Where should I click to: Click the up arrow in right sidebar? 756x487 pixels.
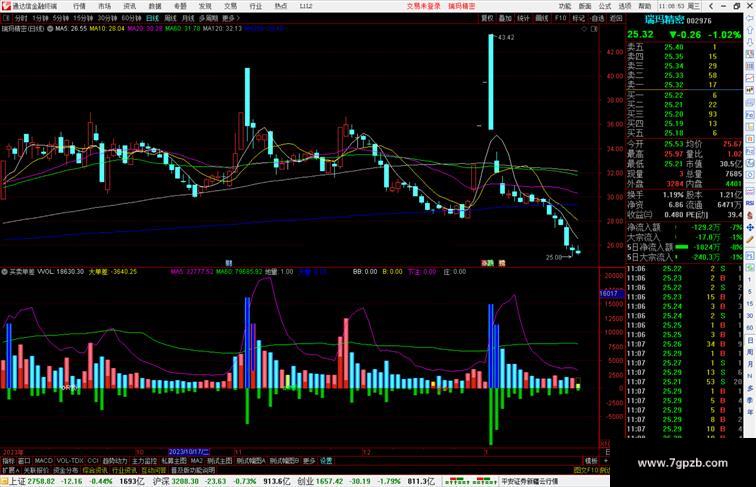pos(750,30)
